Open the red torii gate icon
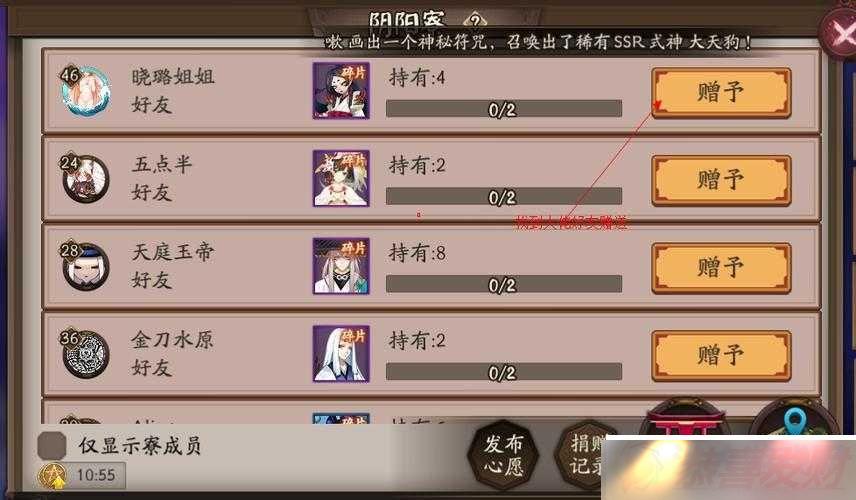 point(686,421)
